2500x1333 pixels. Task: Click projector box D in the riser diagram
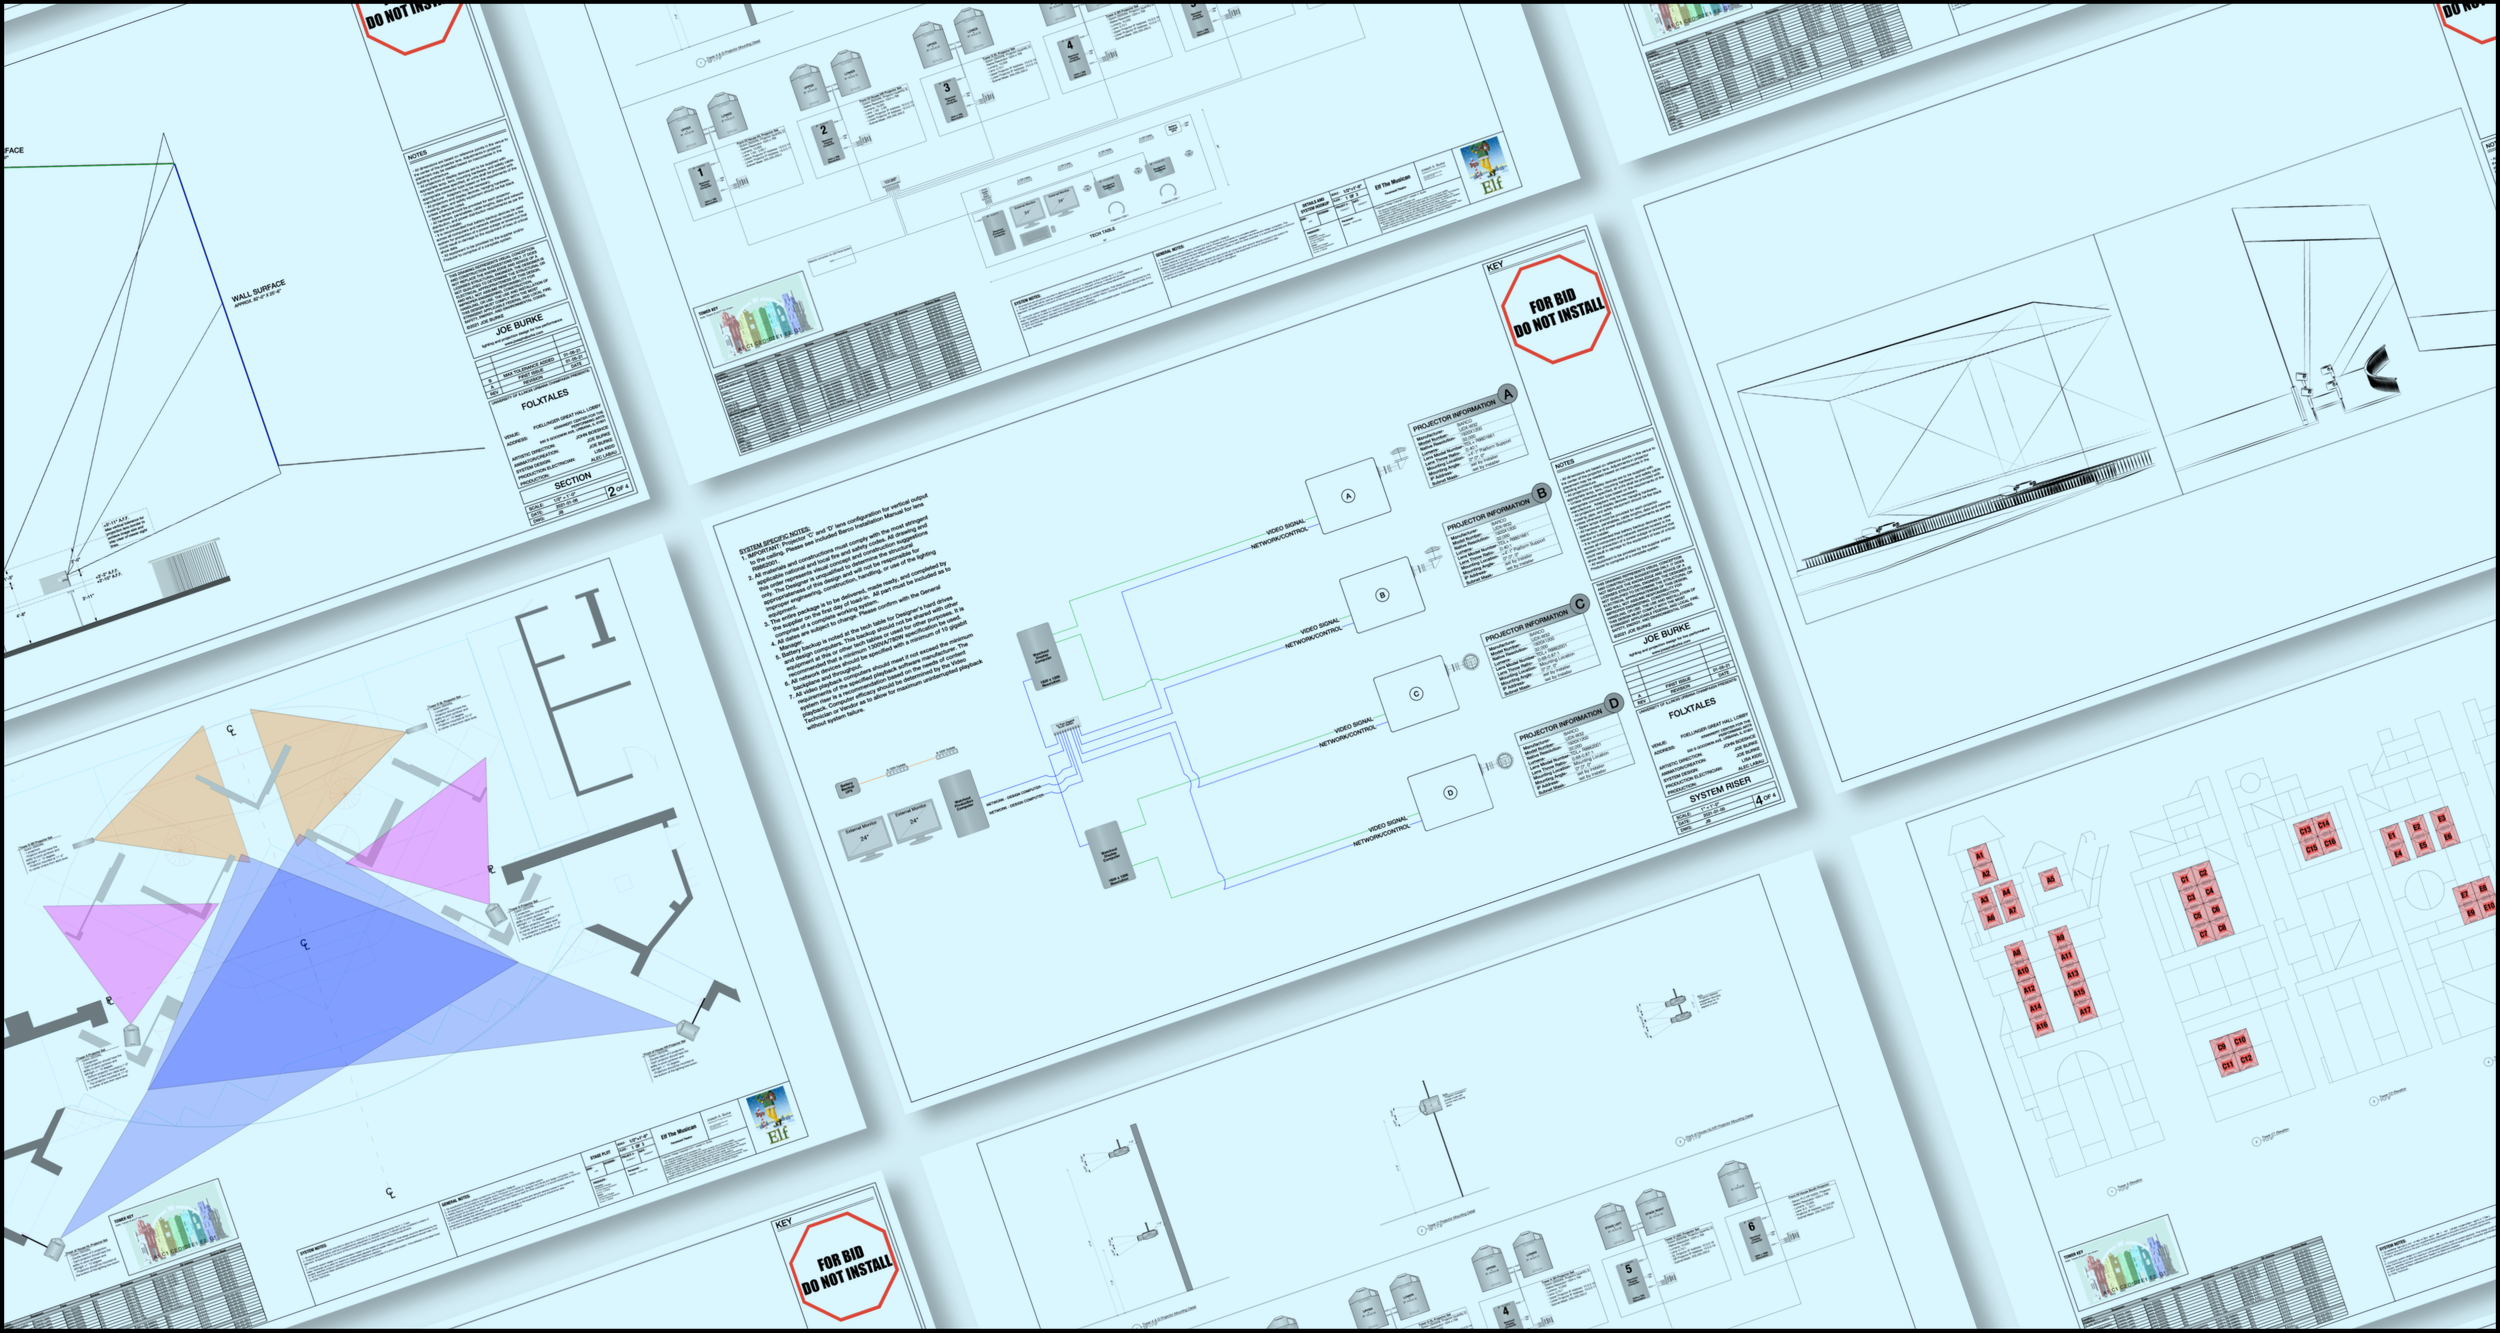(1450, 792)
